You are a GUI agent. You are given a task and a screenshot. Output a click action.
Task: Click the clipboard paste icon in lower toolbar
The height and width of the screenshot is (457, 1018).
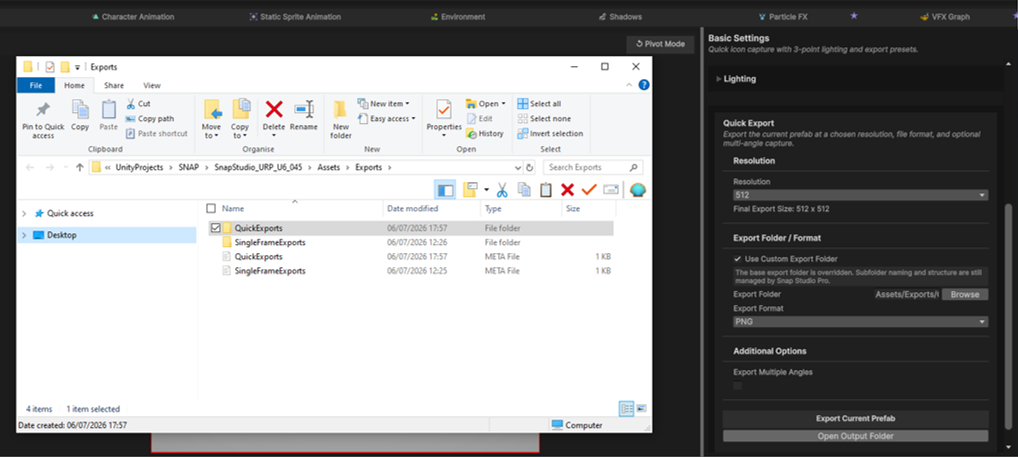(x=545, y=190)
